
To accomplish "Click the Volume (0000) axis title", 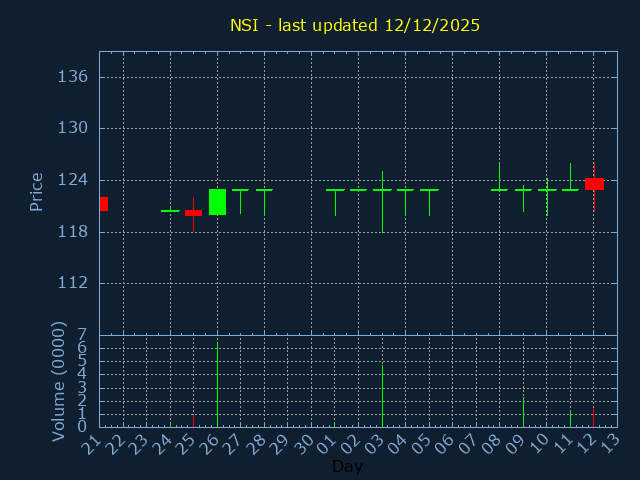I will point(59,381).
